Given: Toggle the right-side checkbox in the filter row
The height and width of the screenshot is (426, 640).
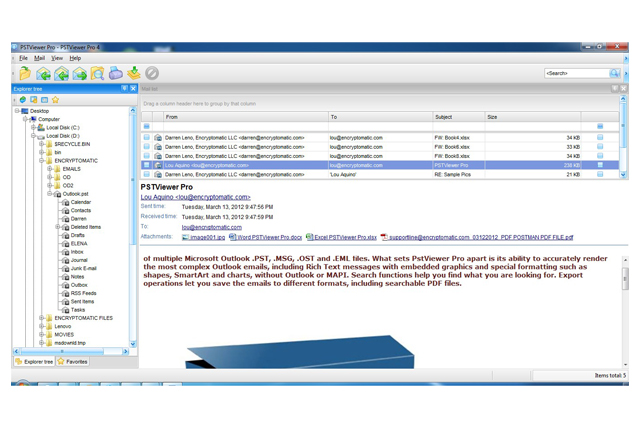Looking at the screenshot, I should [600, 126].
